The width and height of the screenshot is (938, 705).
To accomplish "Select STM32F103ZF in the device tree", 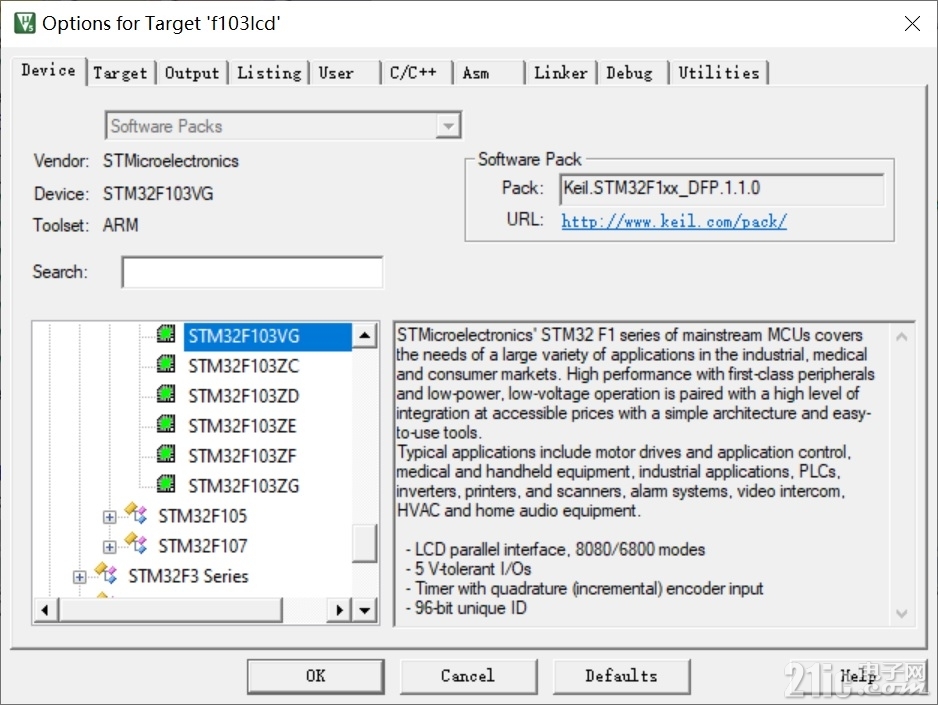I will [x=242, y=456].
